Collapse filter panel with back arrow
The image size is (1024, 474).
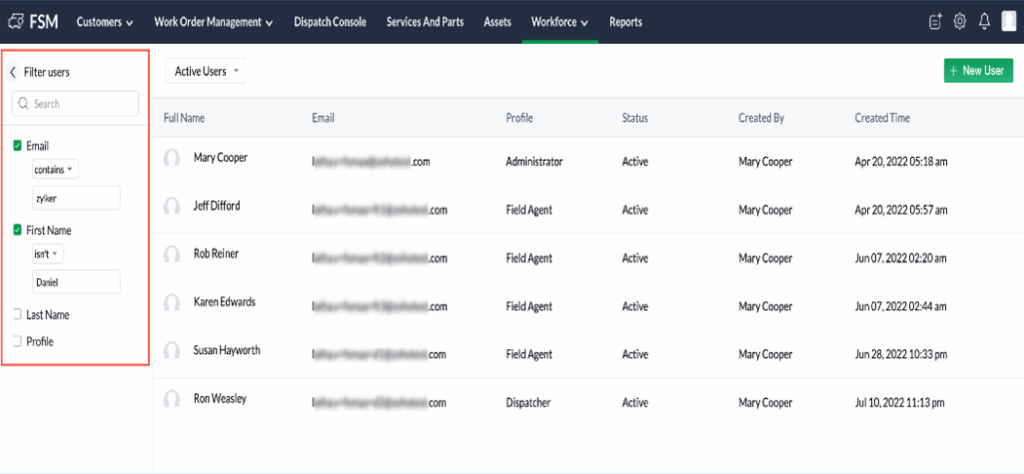pos(13,72)
